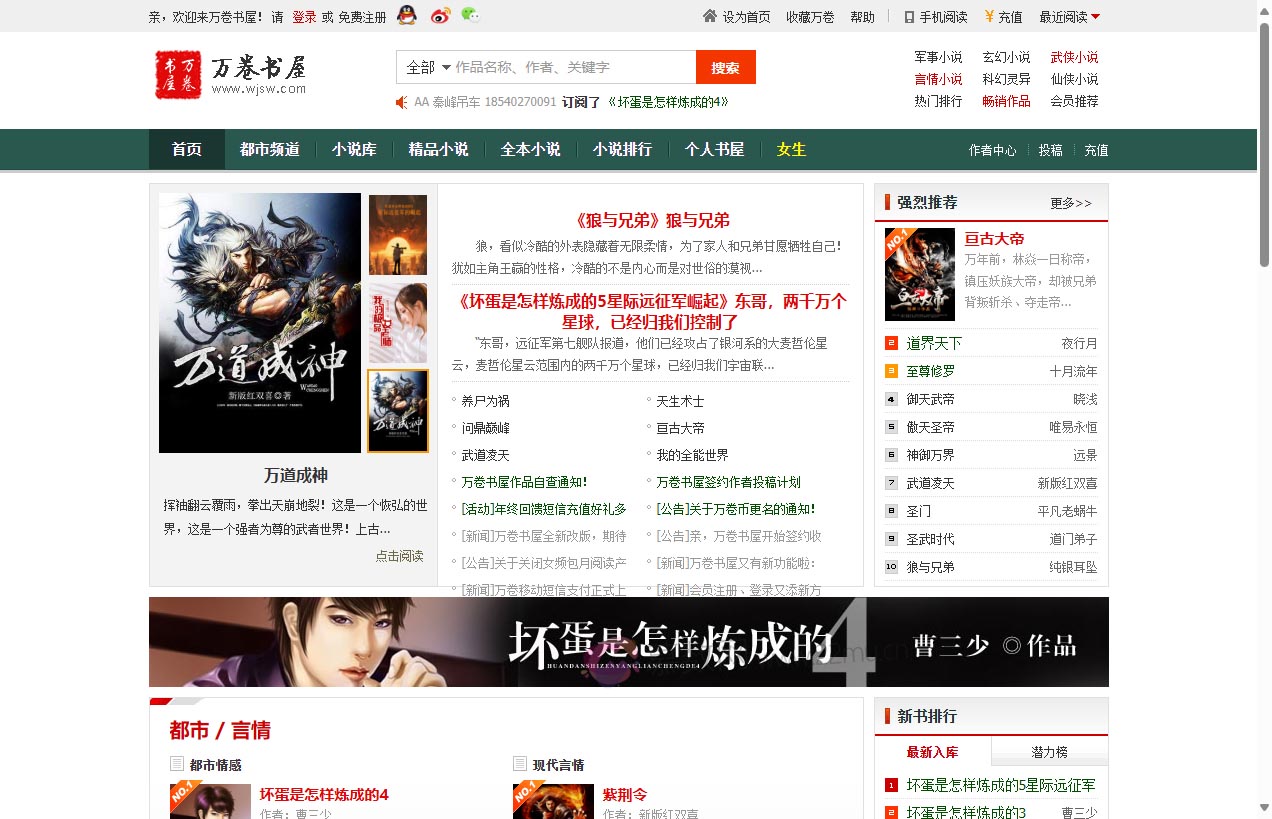Click the 万卷书屋 site logo
The image size is (1272, 819).
click(x=230, y=75)
